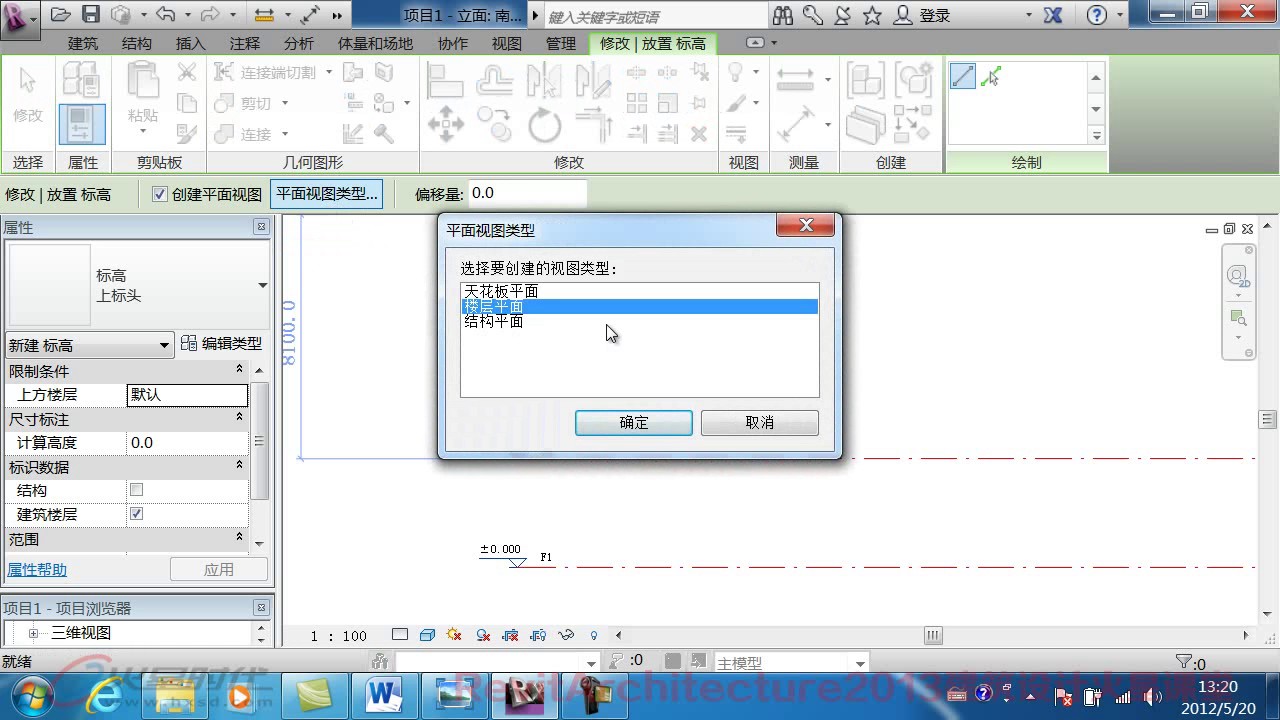This screenshot has width=1280, height=720.
Task: Click the horizontal scrollbar thumb of the view
Action: coord(933,635)
